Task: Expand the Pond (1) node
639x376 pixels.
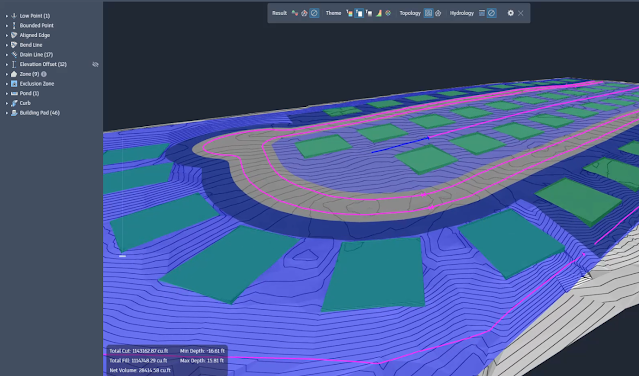Action: click(x=7, y=93)
